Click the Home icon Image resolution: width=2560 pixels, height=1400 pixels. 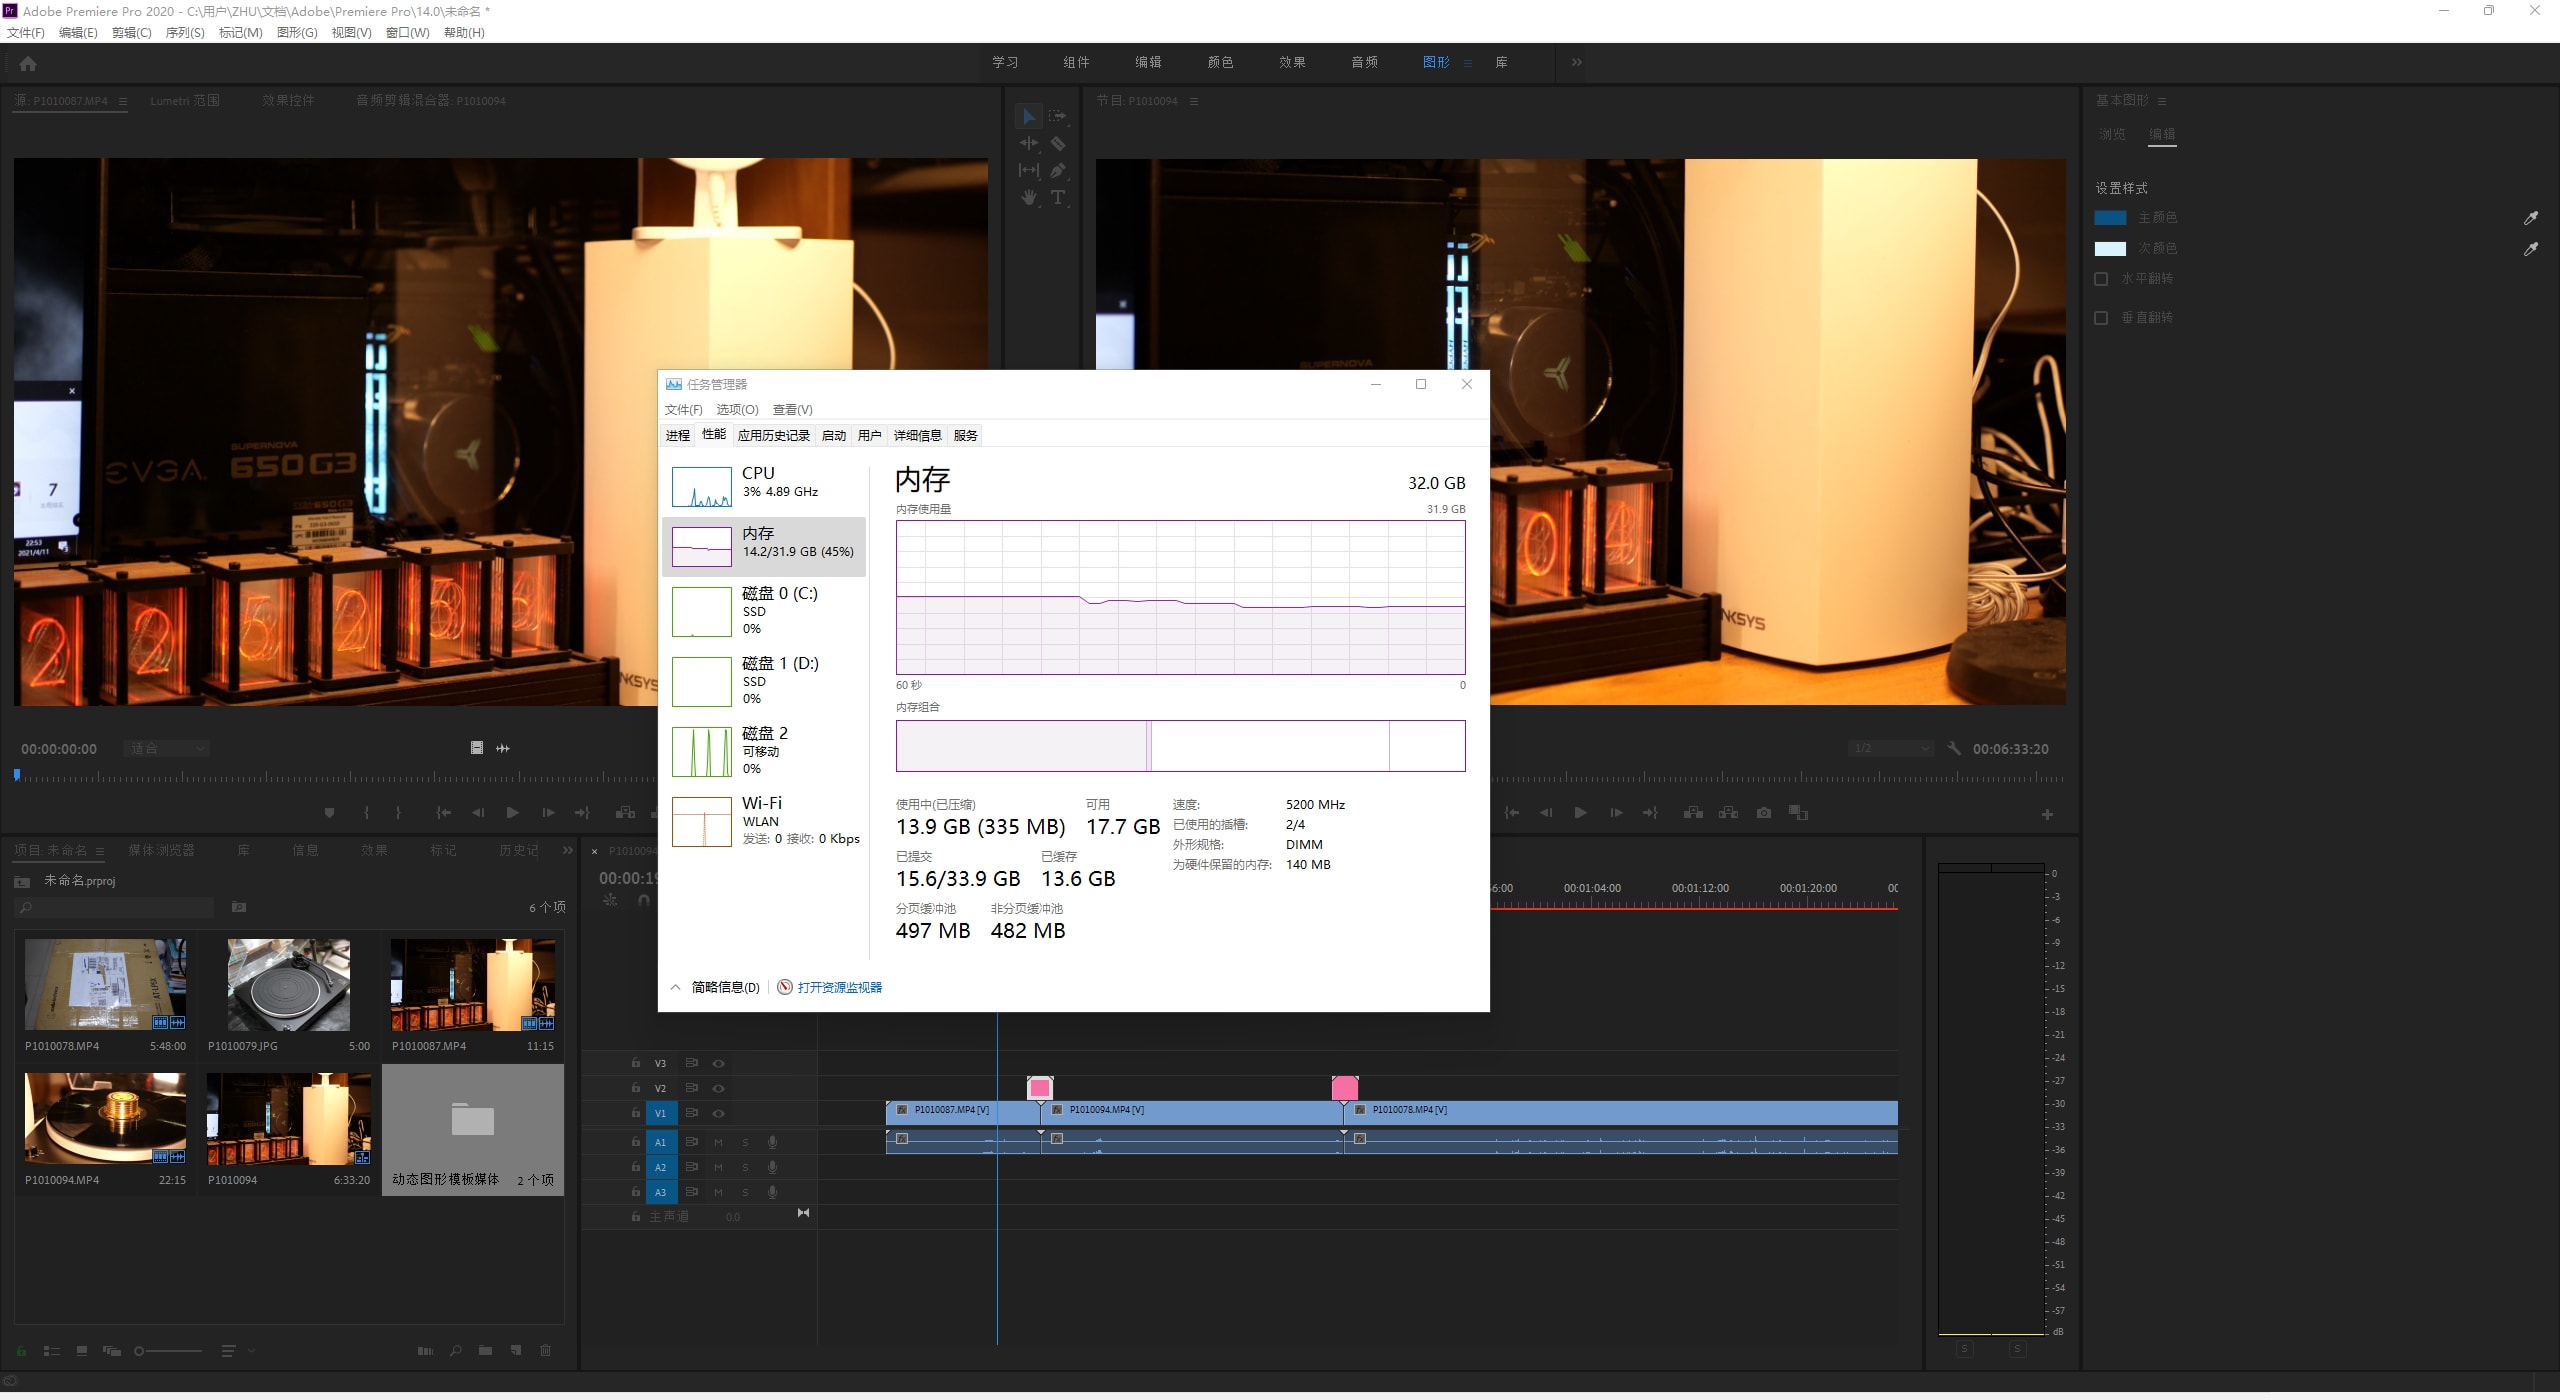click(28, 64)
